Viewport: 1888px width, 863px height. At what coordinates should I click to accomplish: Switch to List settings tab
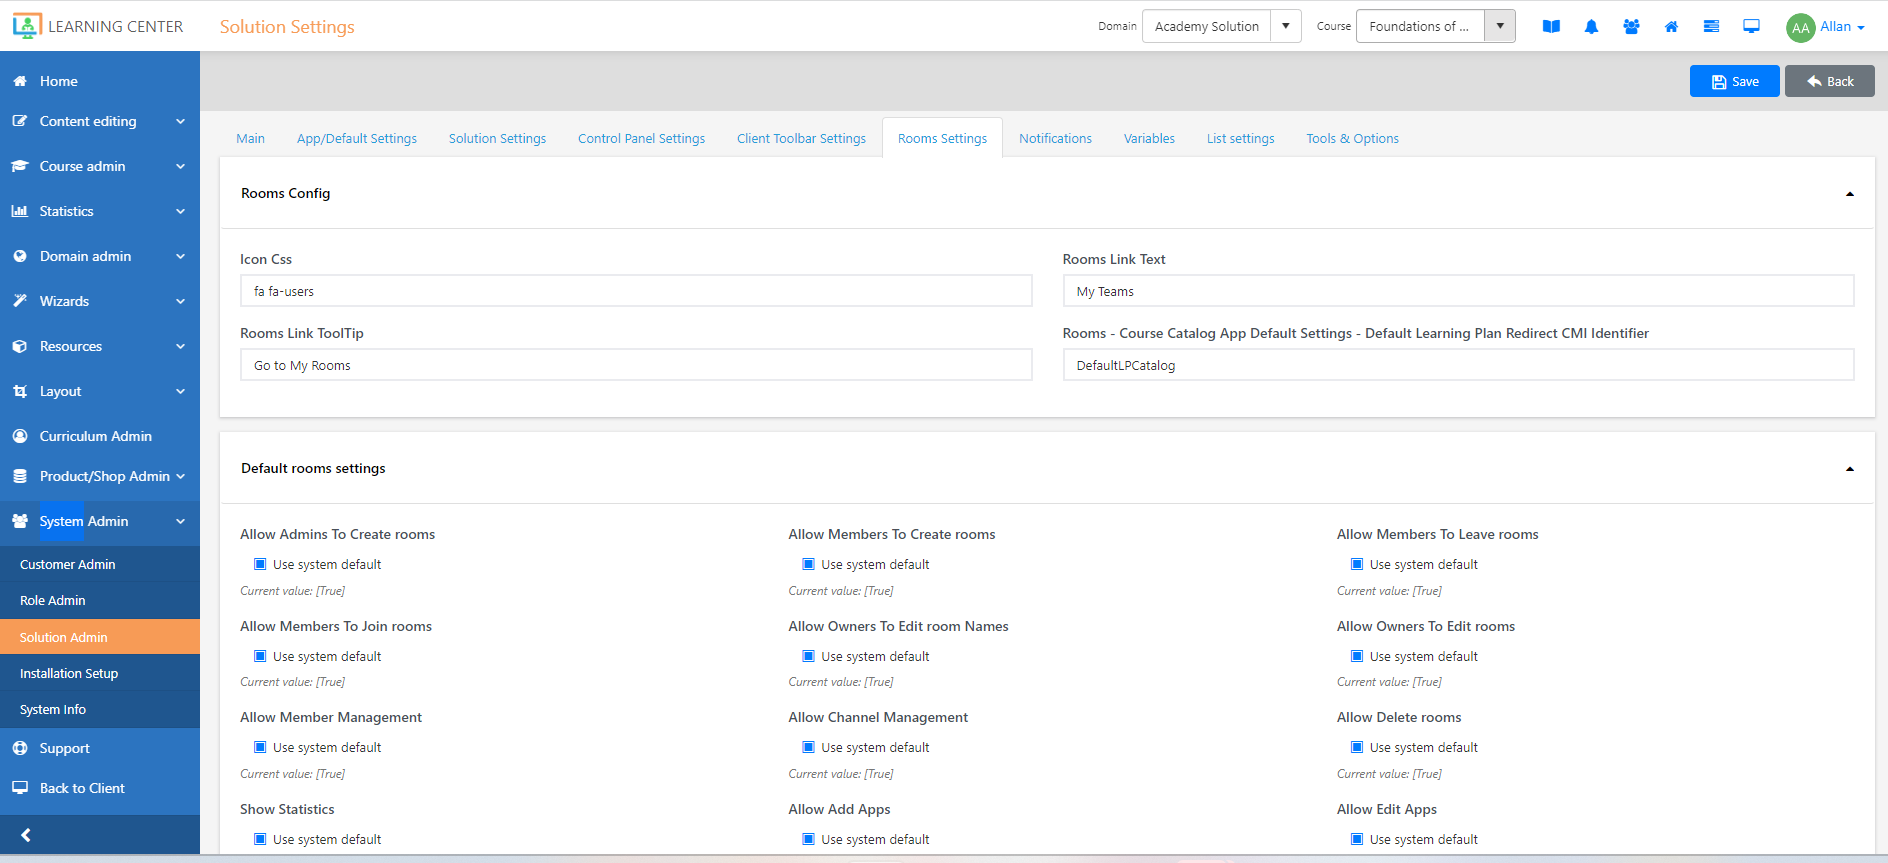(x=1240, y=139)
